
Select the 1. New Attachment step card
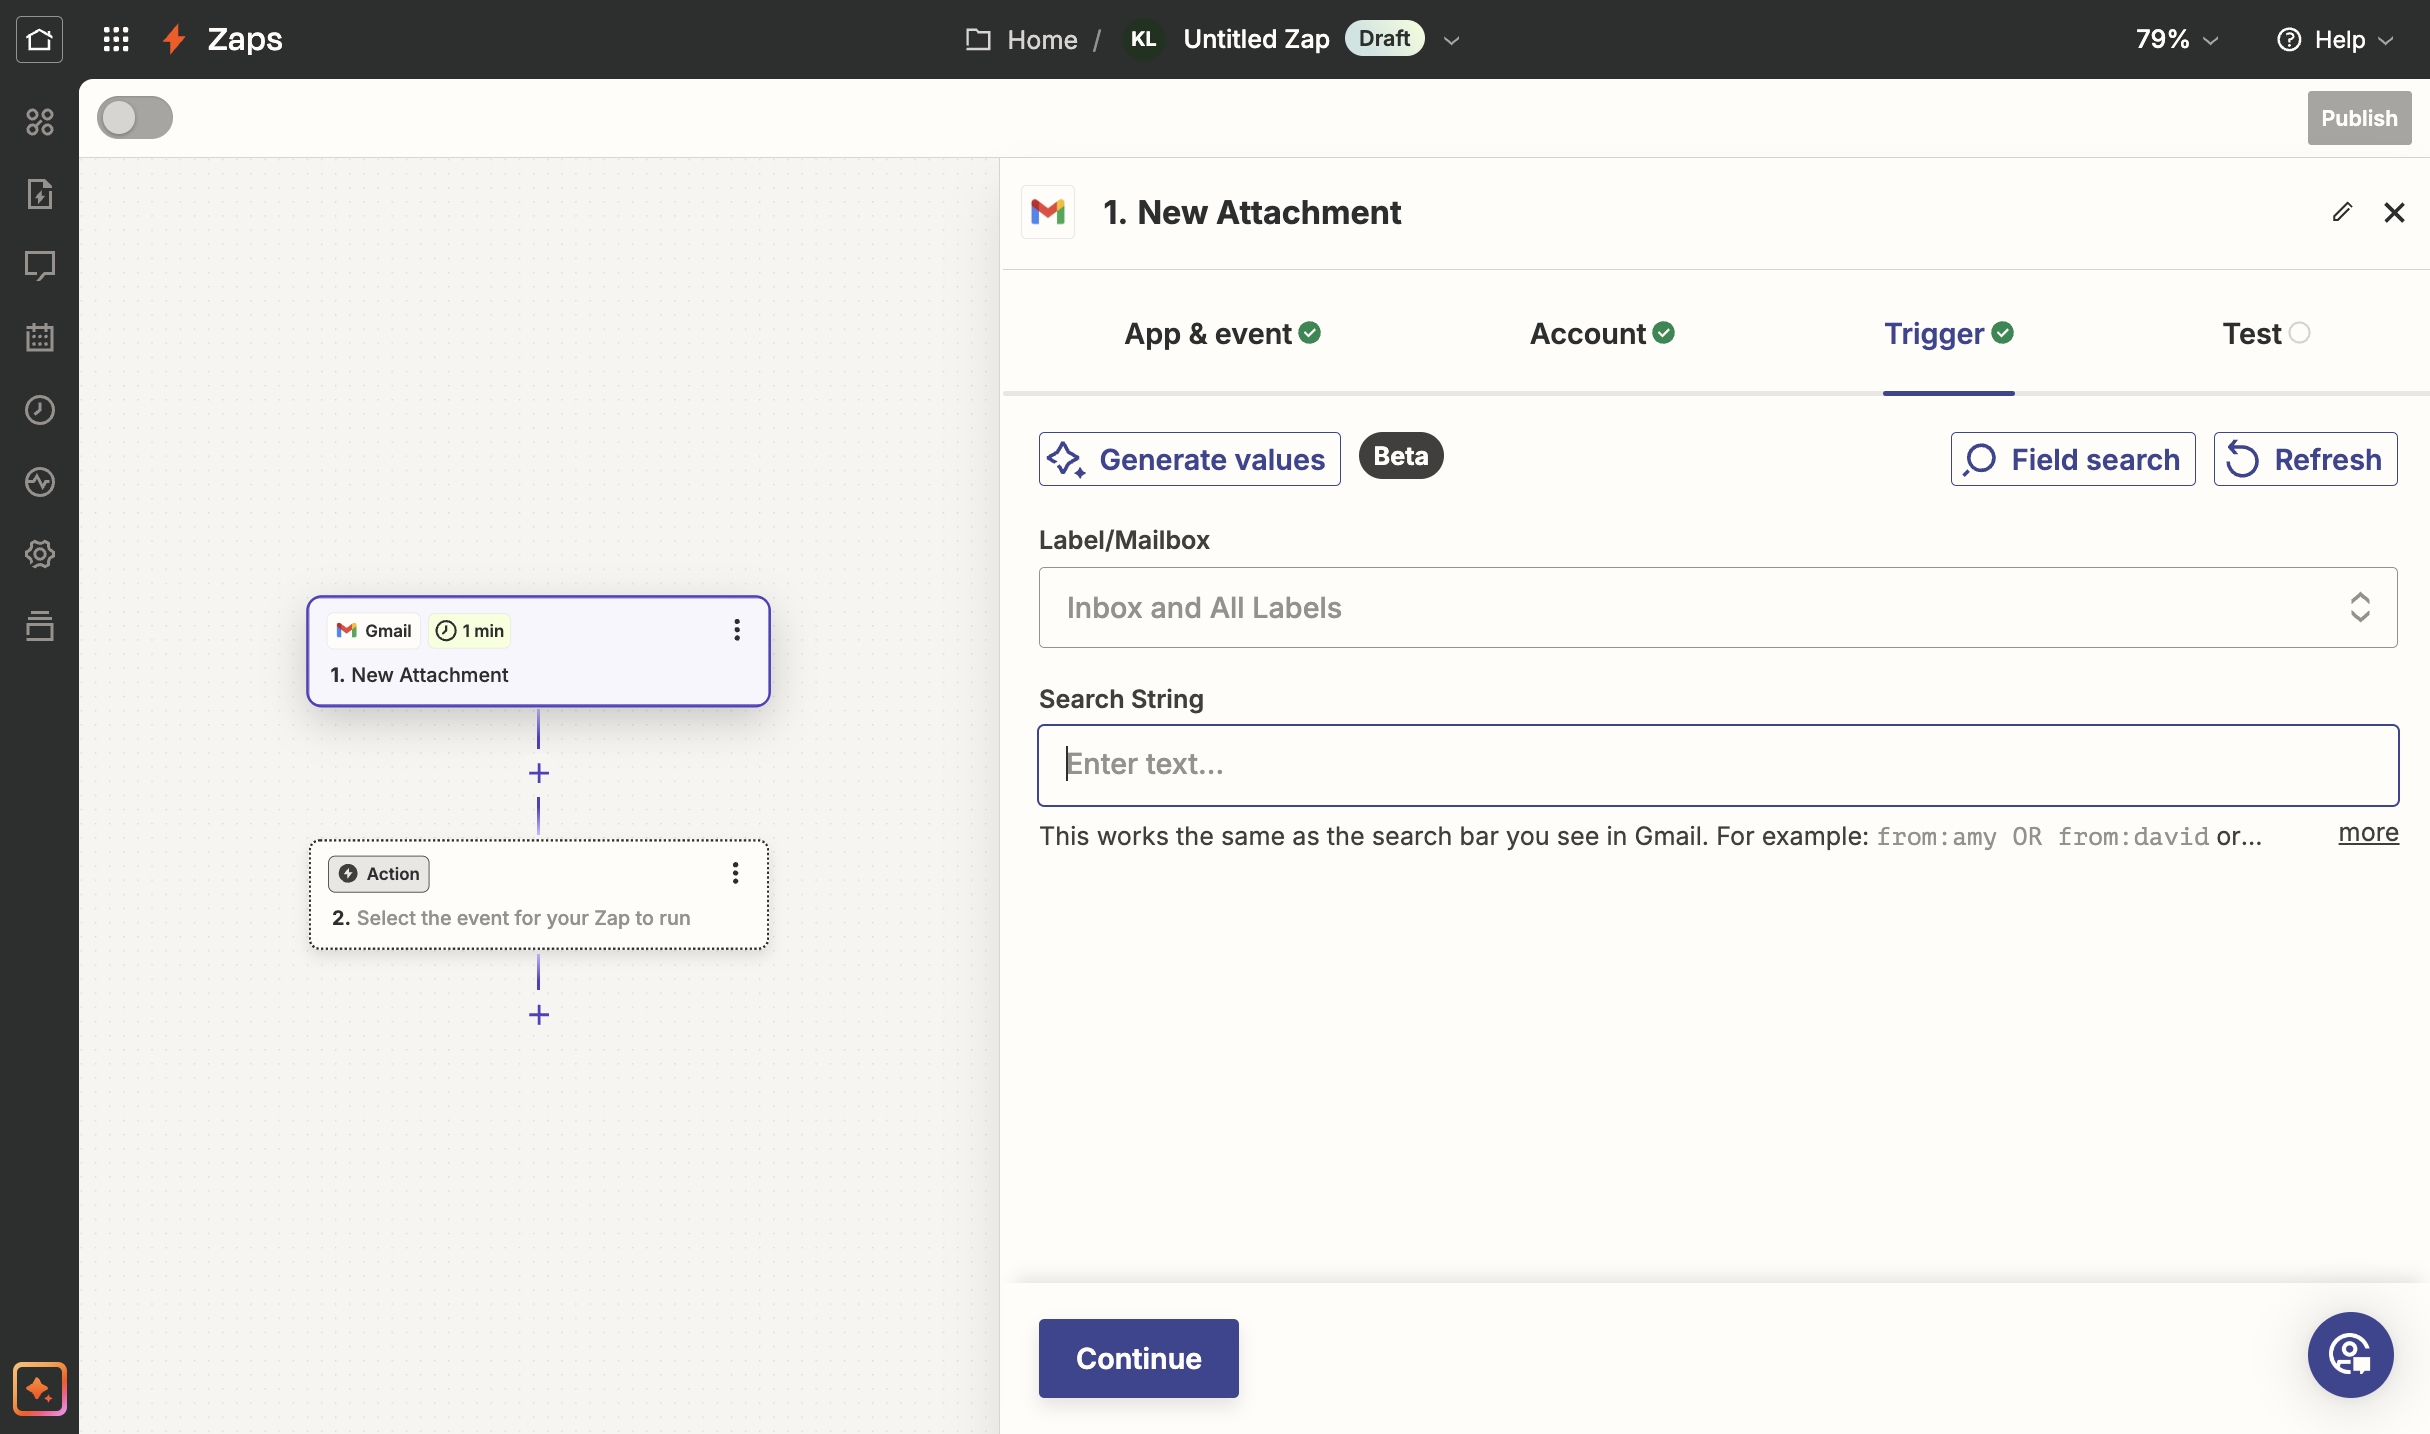[x=538, y=651]
